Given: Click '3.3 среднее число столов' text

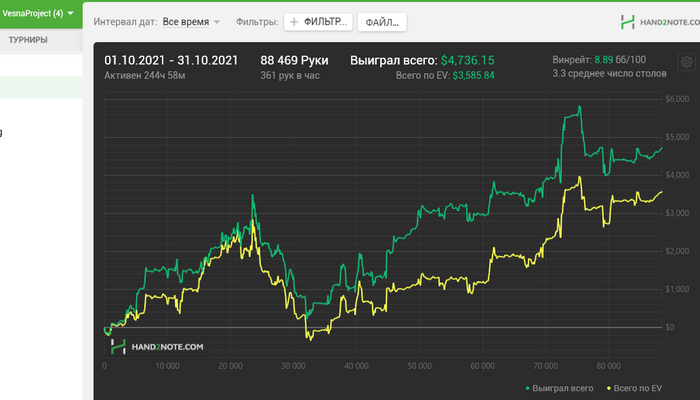Looking at the screenshot, I should click(609, 74).
